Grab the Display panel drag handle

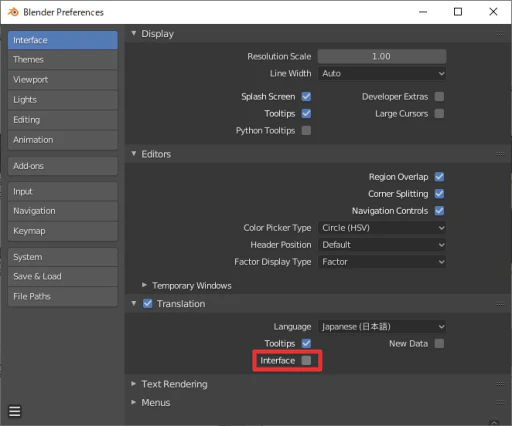pos(500,33)
